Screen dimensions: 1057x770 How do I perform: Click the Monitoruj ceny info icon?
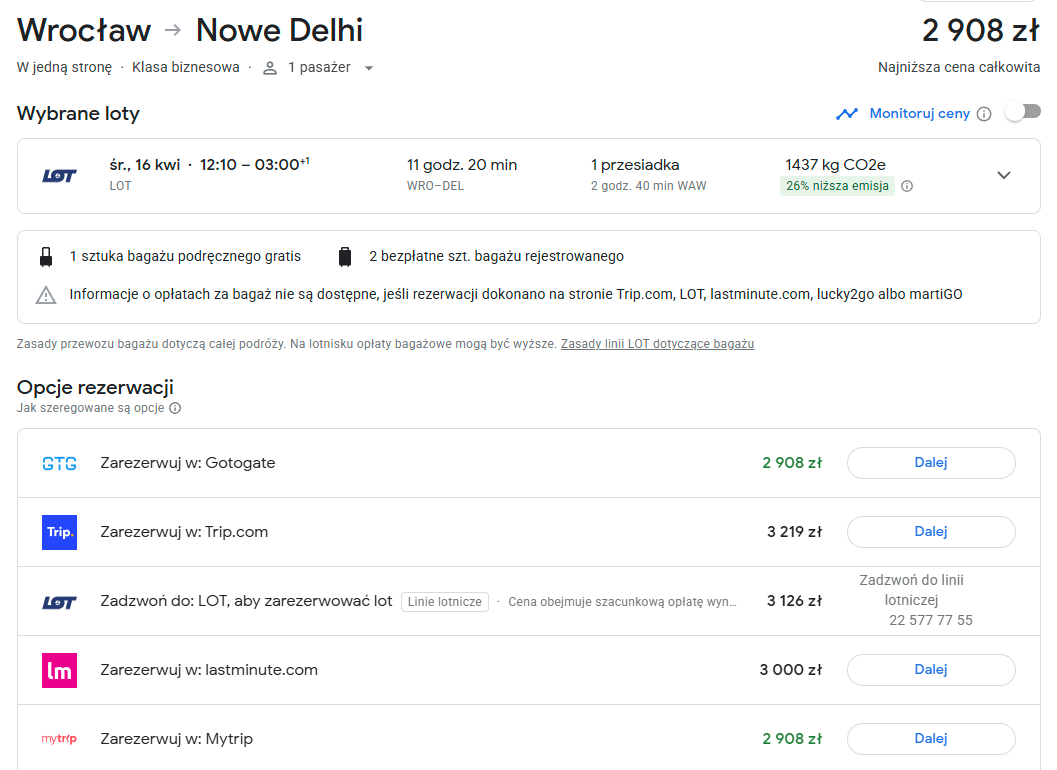click(x=984, y=114)
